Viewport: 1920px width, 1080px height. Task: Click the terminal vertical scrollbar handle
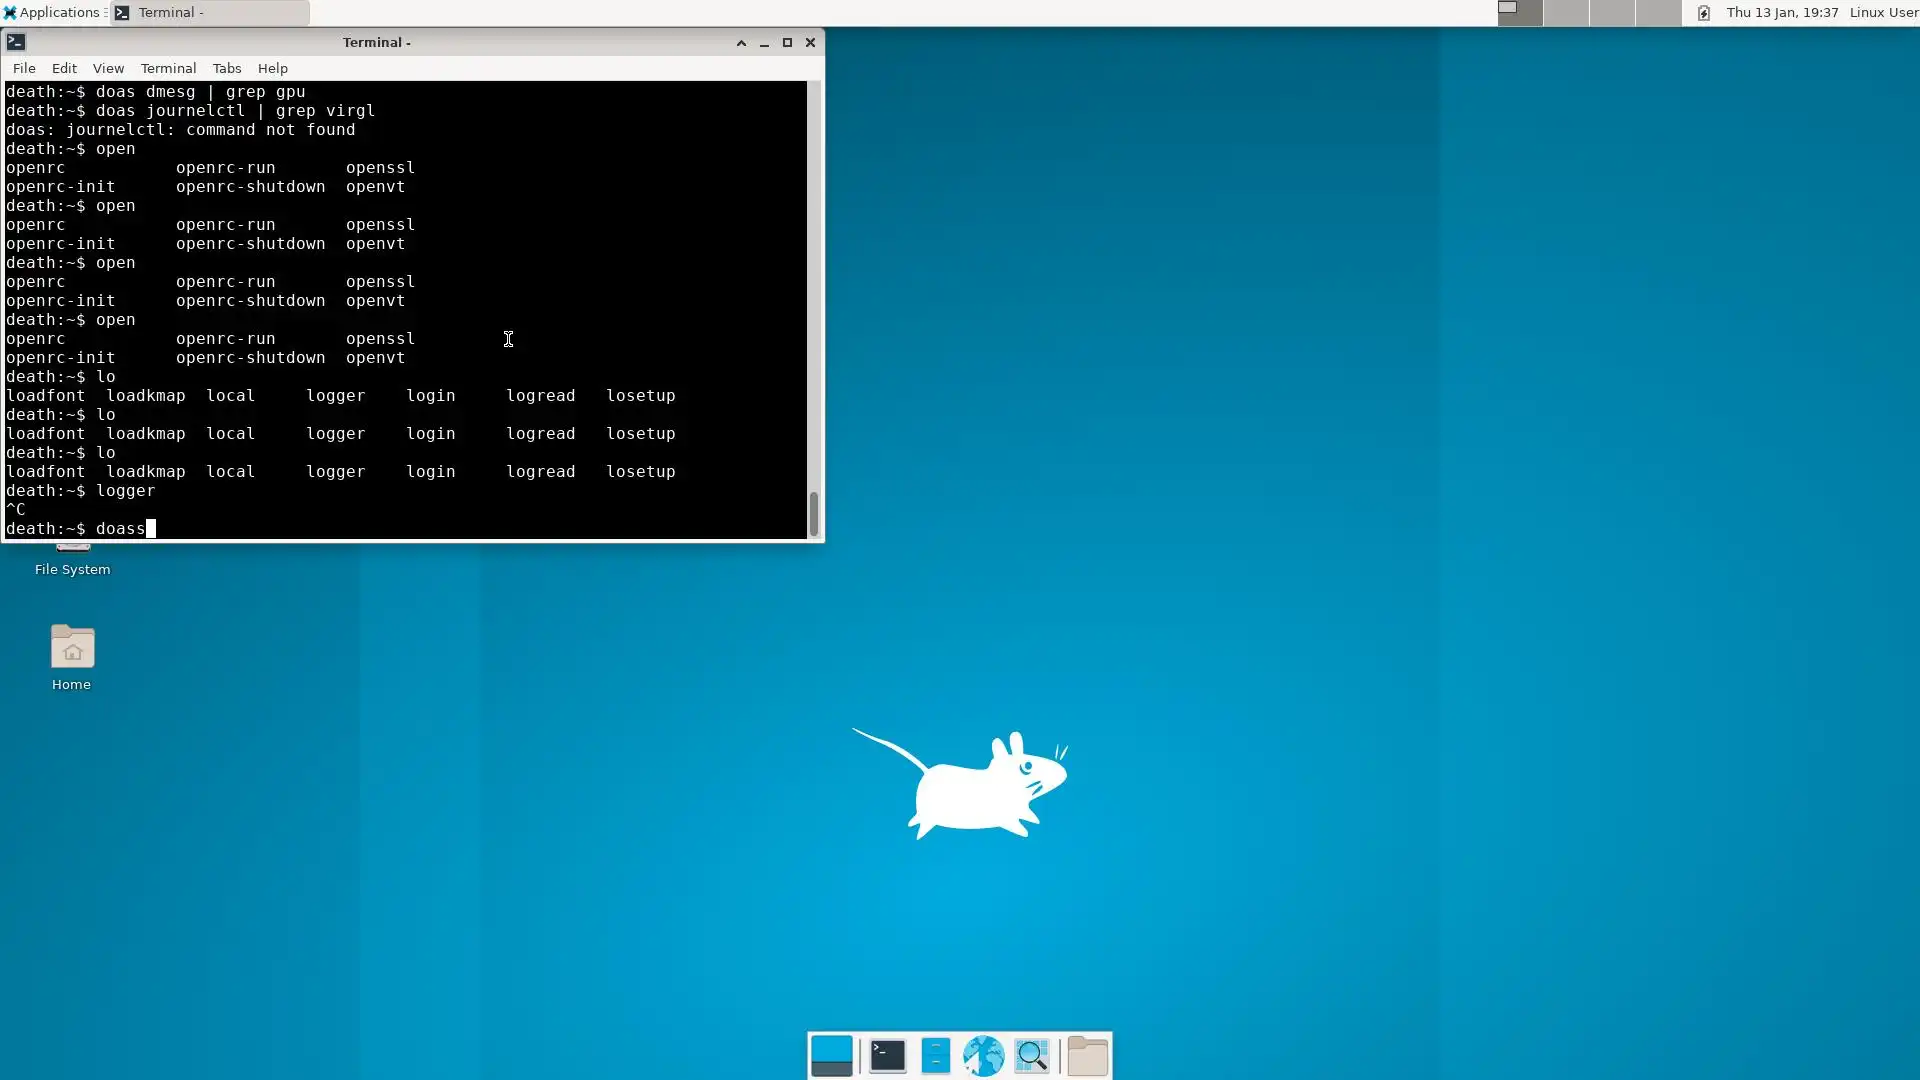(x=814, y=514)
